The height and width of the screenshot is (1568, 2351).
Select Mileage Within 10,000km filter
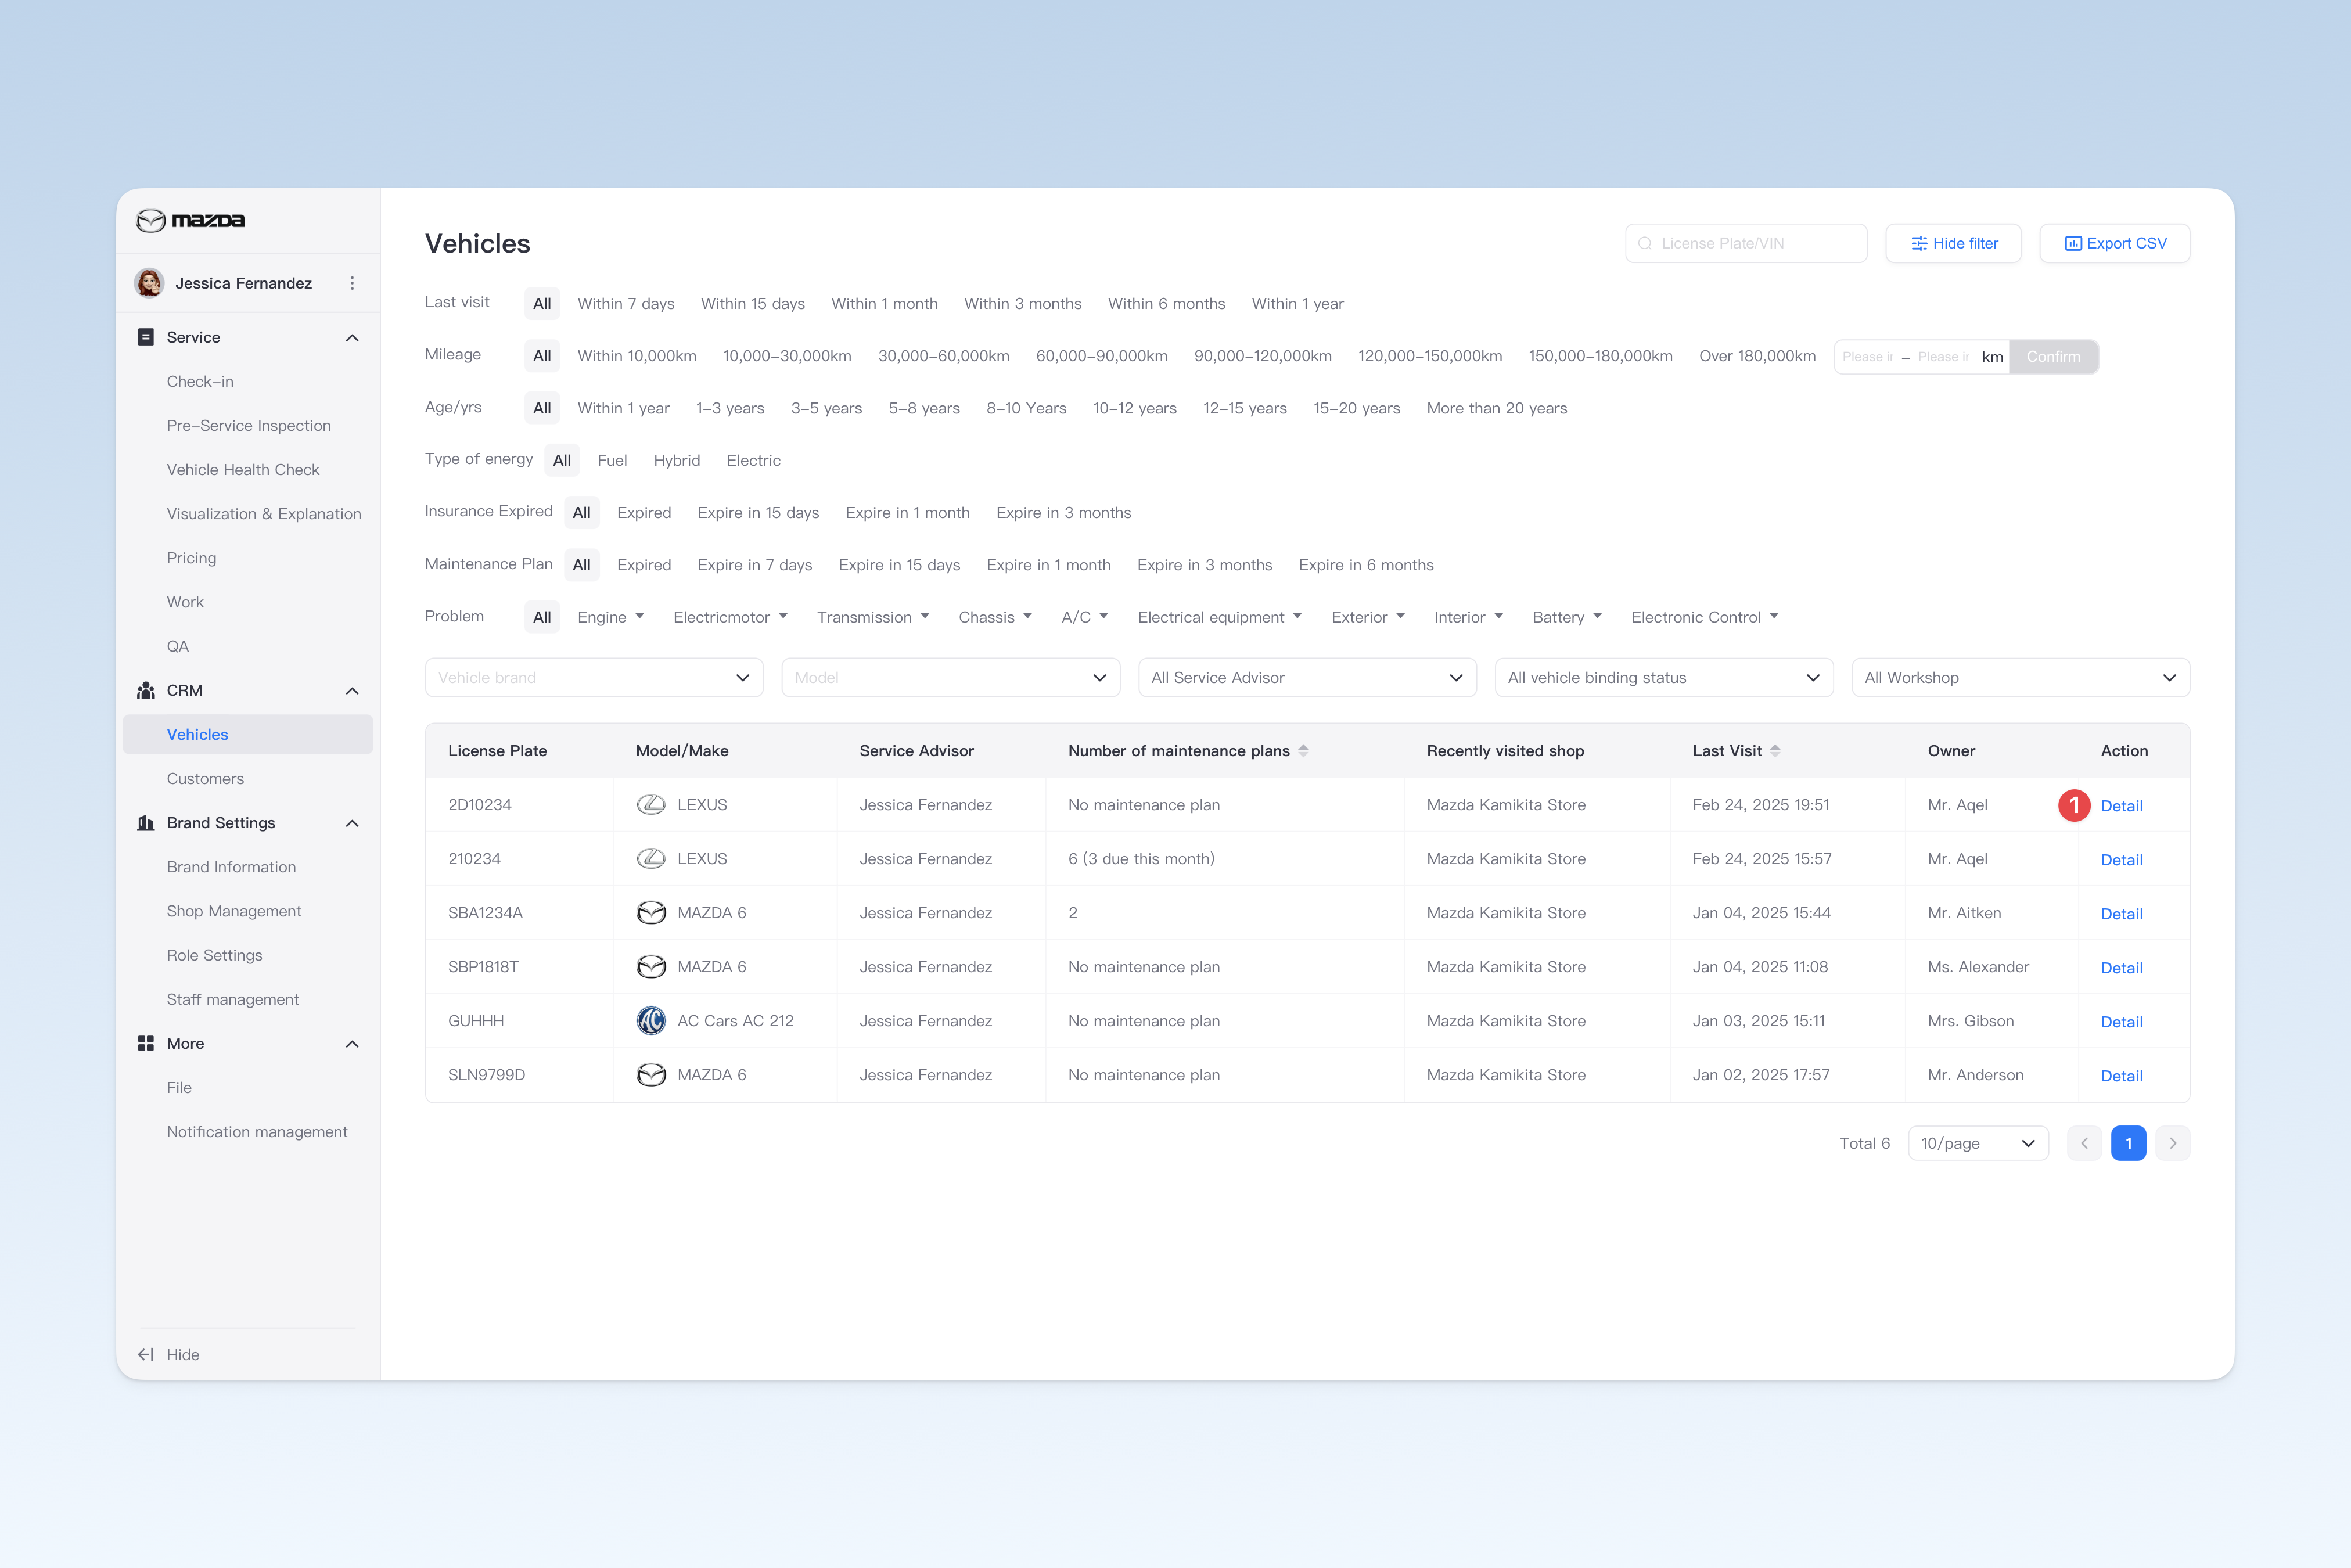coord(637,356)
